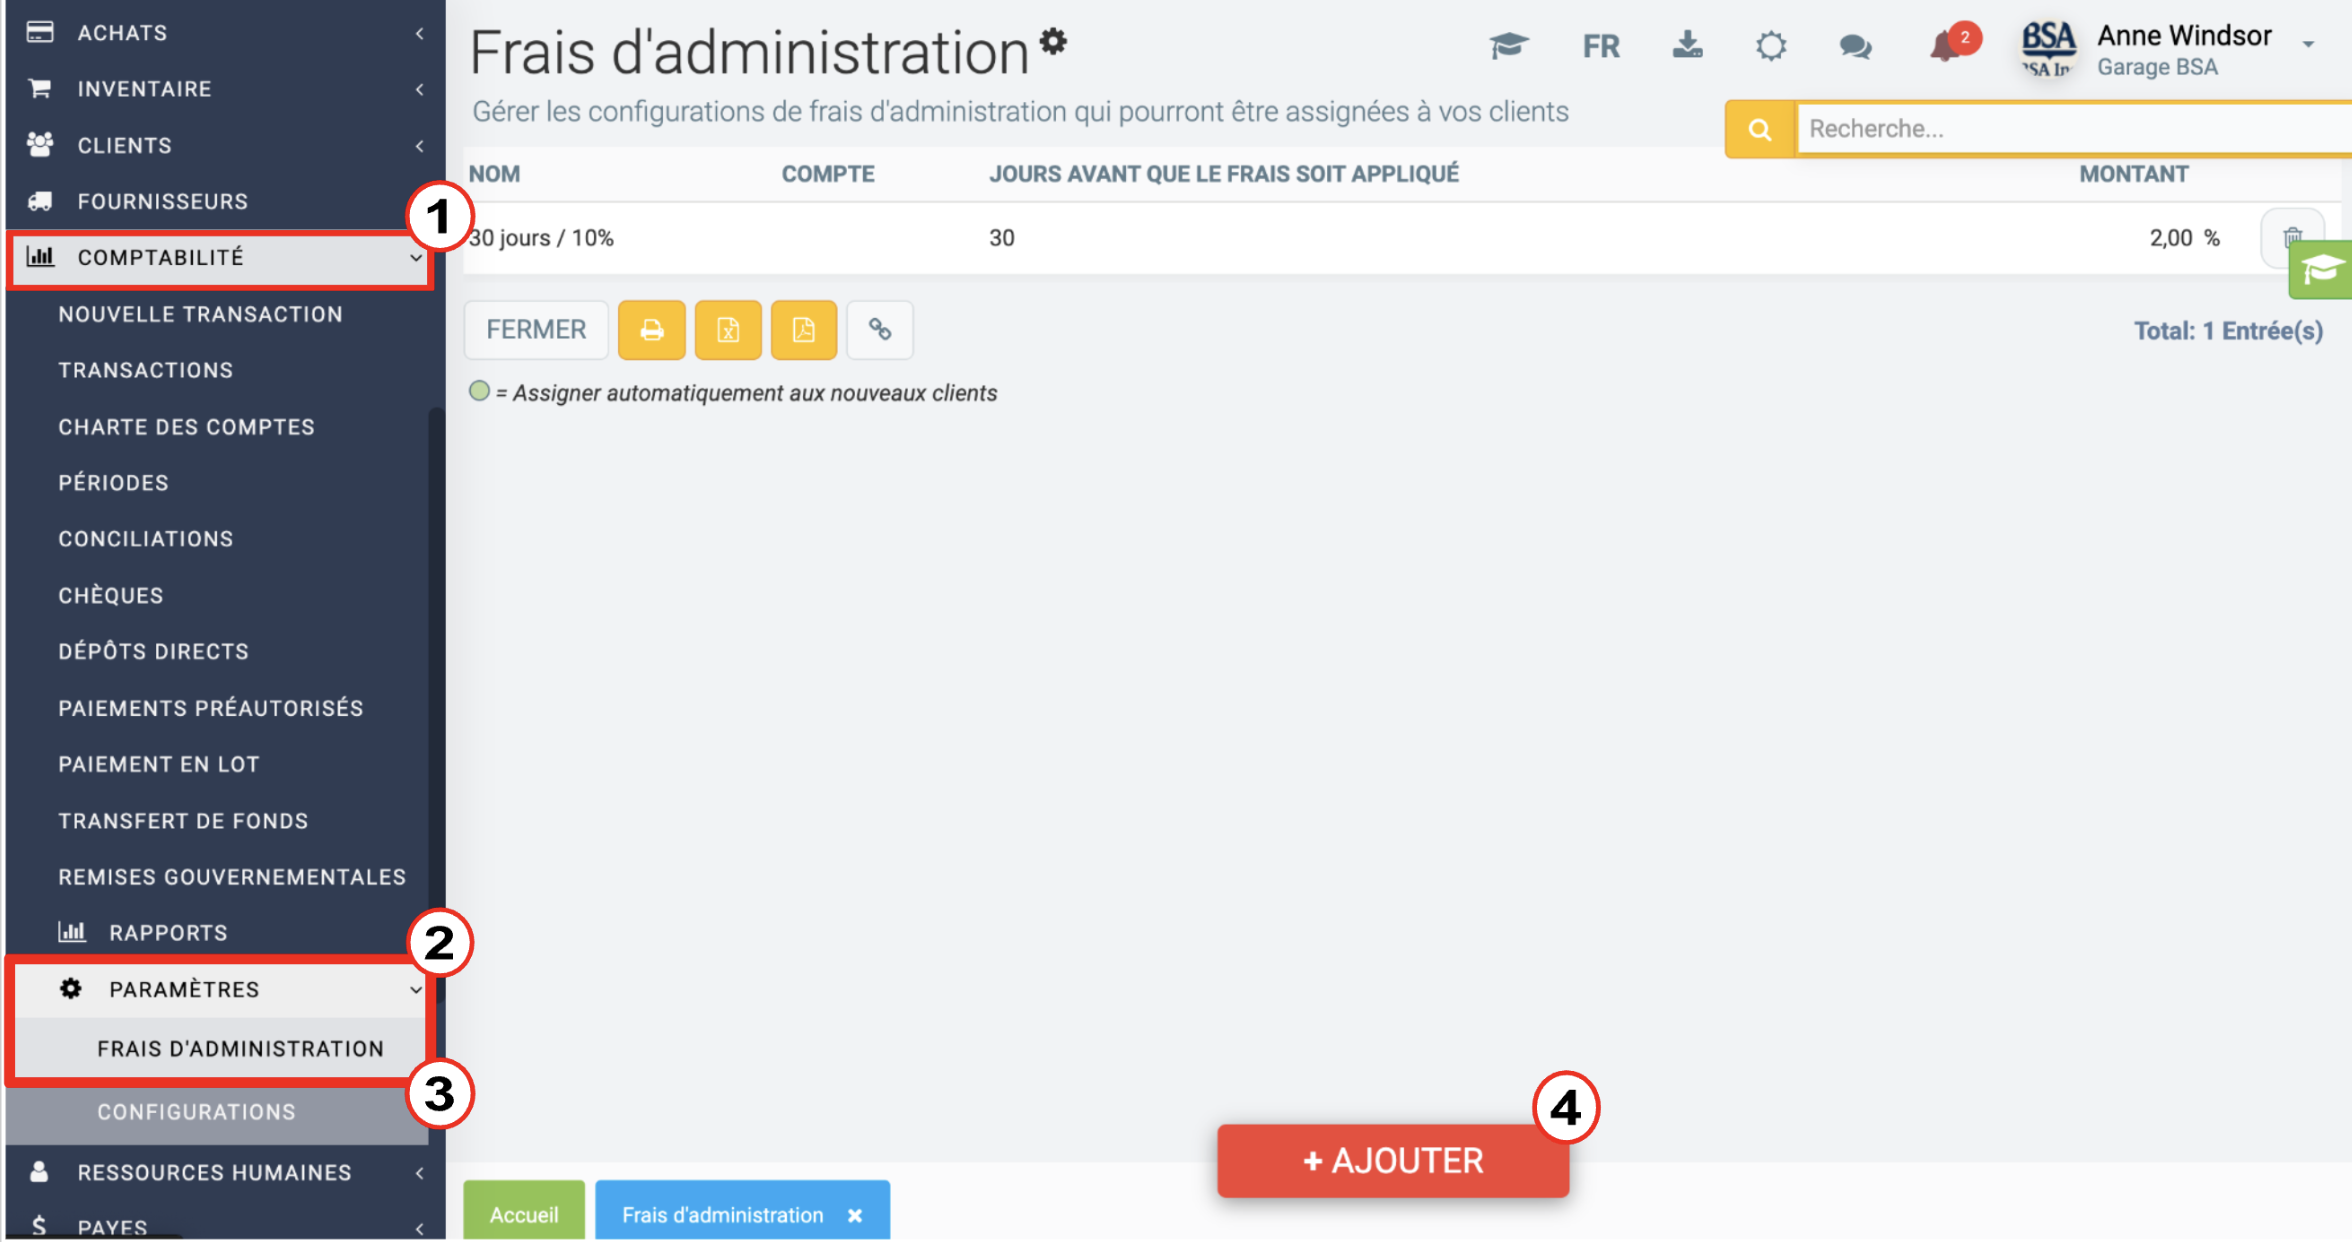
Task: Collapse the Comptabilité menu section
Action: [220, 258]
